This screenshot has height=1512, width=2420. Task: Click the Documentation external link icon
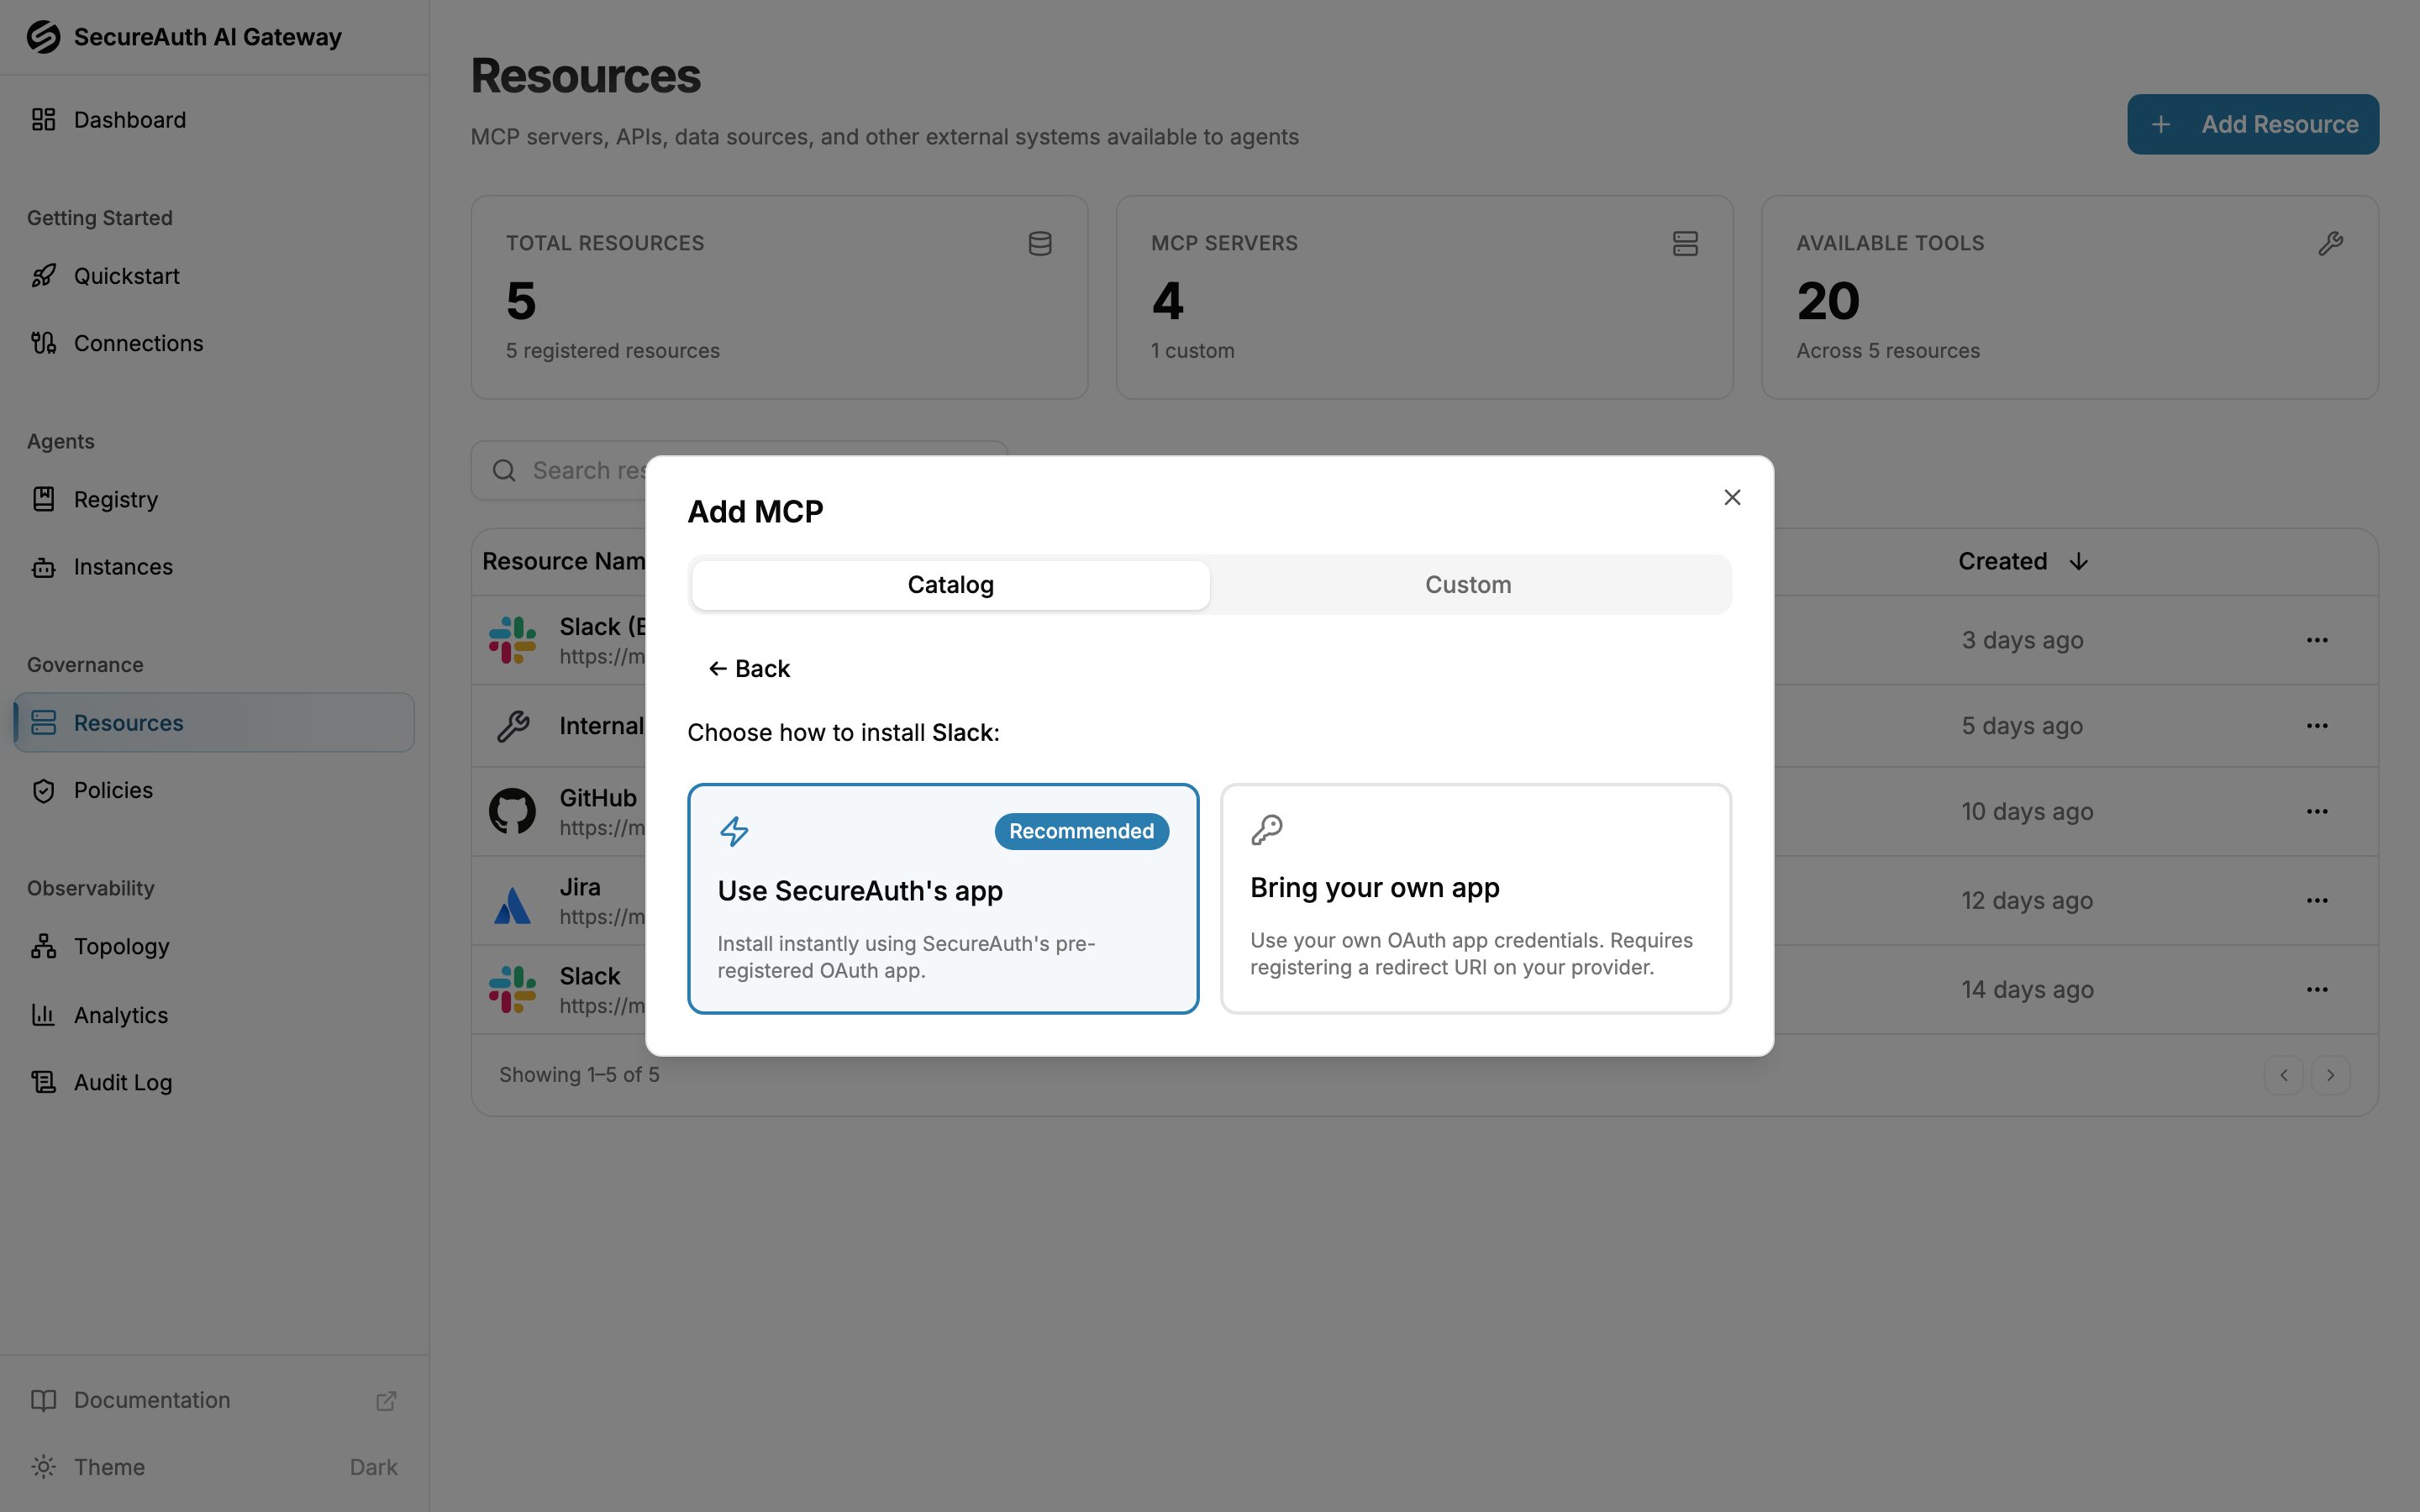pos(386,1401)
